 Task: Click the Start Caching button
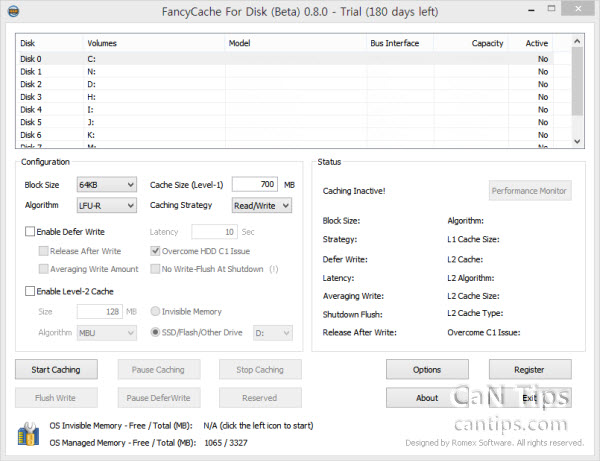[56, 370]
